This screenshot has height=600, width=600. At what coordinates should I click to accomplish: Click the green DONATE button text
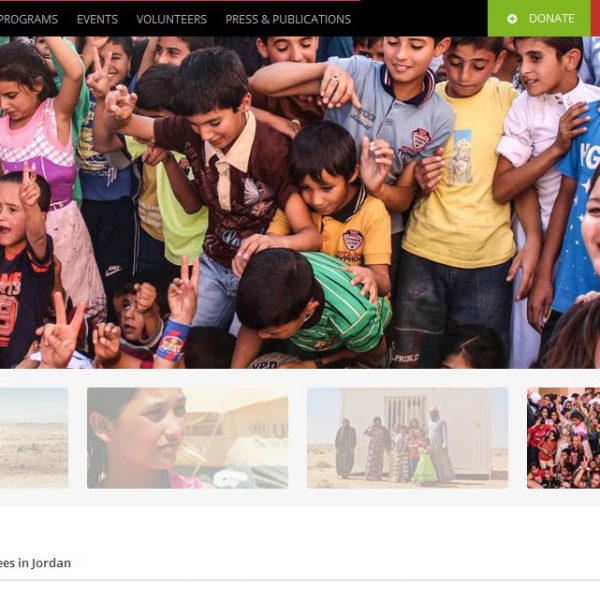coord(551,18)
